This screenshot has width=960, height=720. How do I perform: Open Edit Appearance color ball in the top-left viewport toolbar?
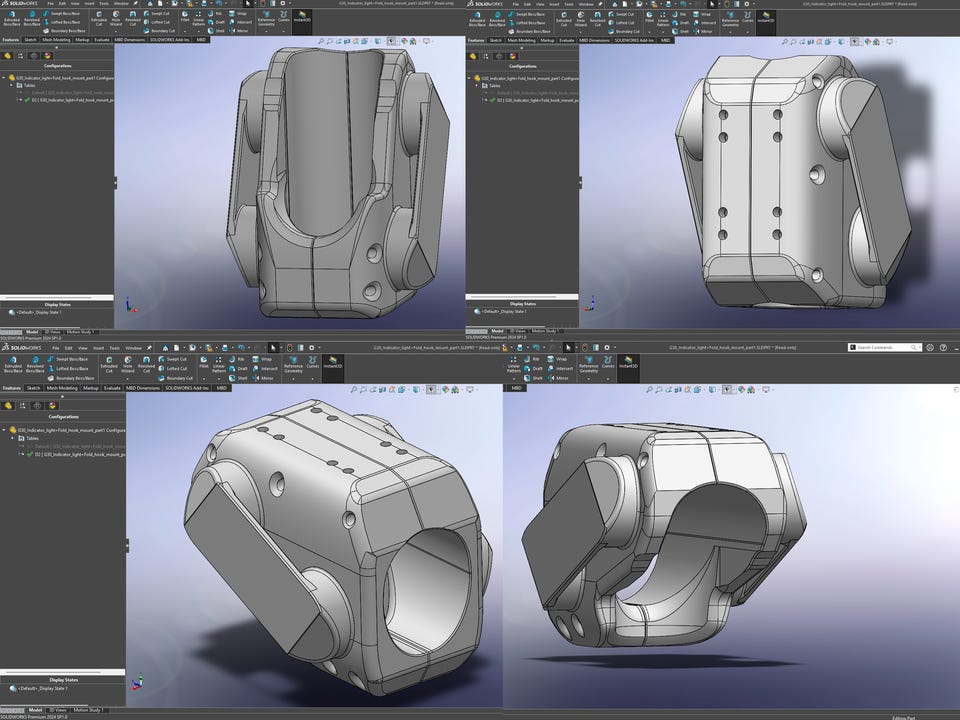click(404, 41)
